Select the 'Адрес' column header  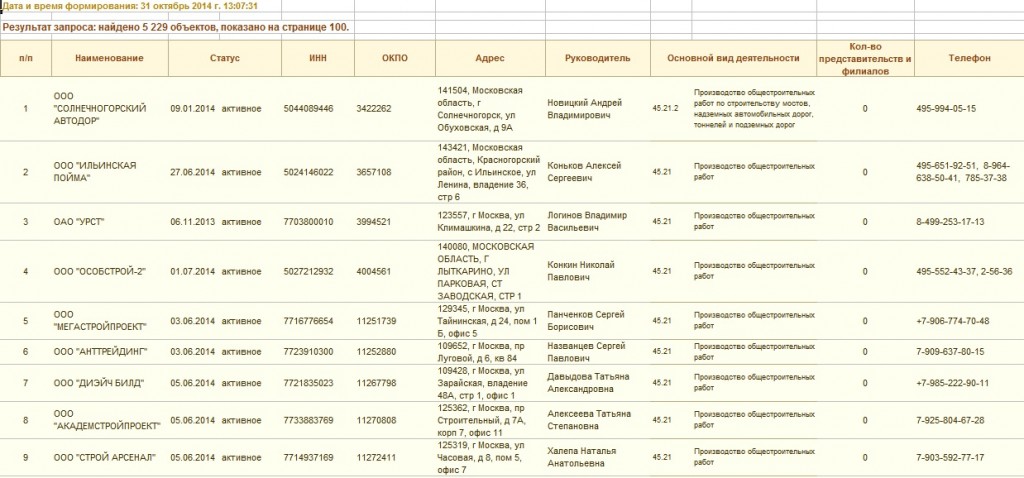tap(490, 59)
